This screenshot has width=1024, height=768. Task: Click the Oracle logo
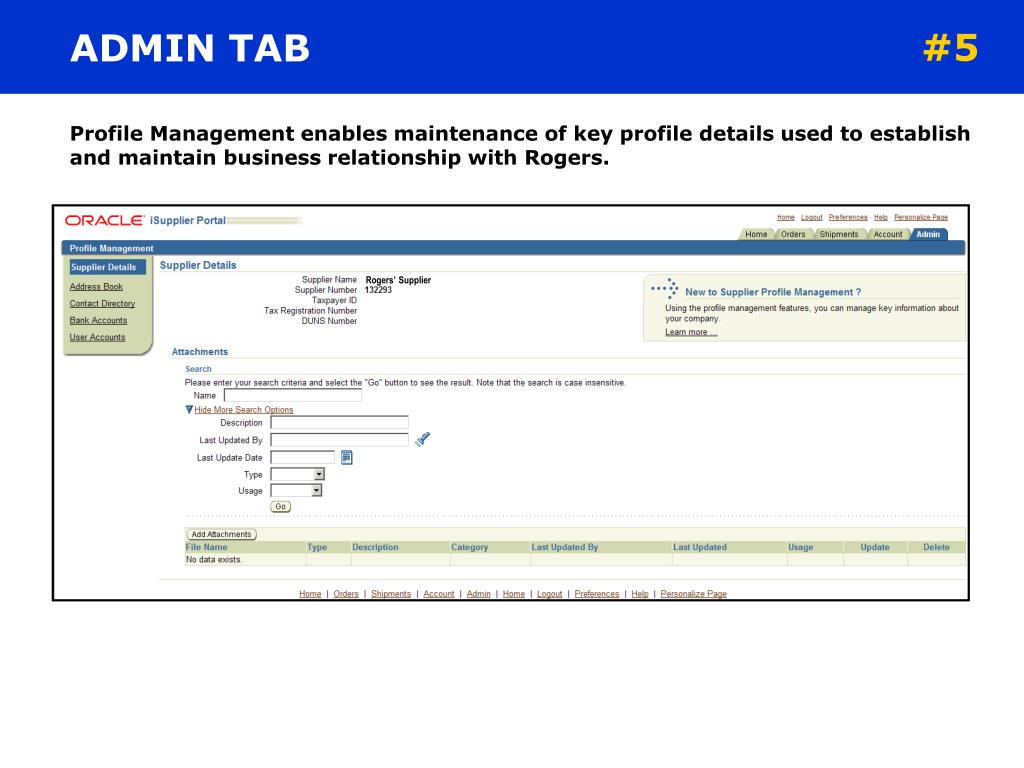click(104, 220)
